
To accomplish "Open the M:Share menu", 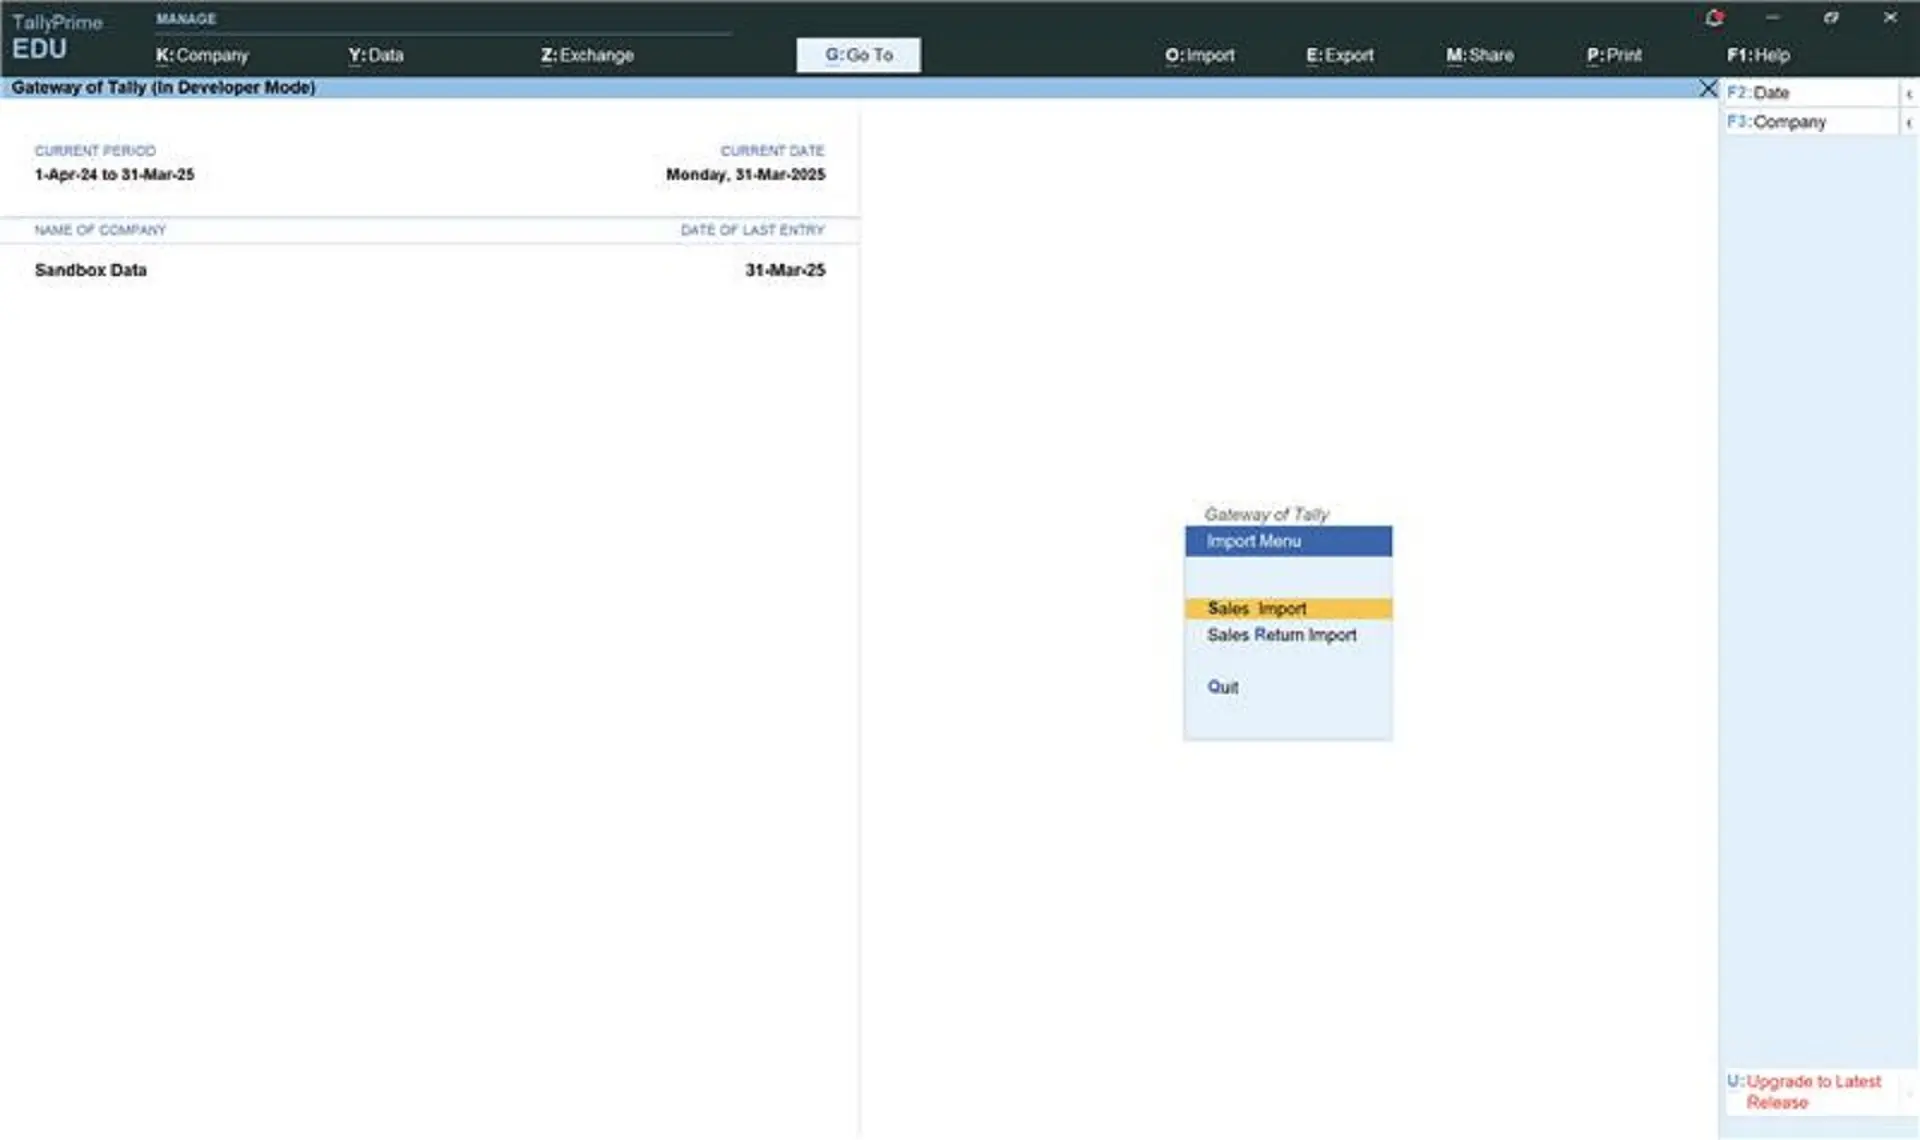I will pyautogui.click(x=1479, y=55).
